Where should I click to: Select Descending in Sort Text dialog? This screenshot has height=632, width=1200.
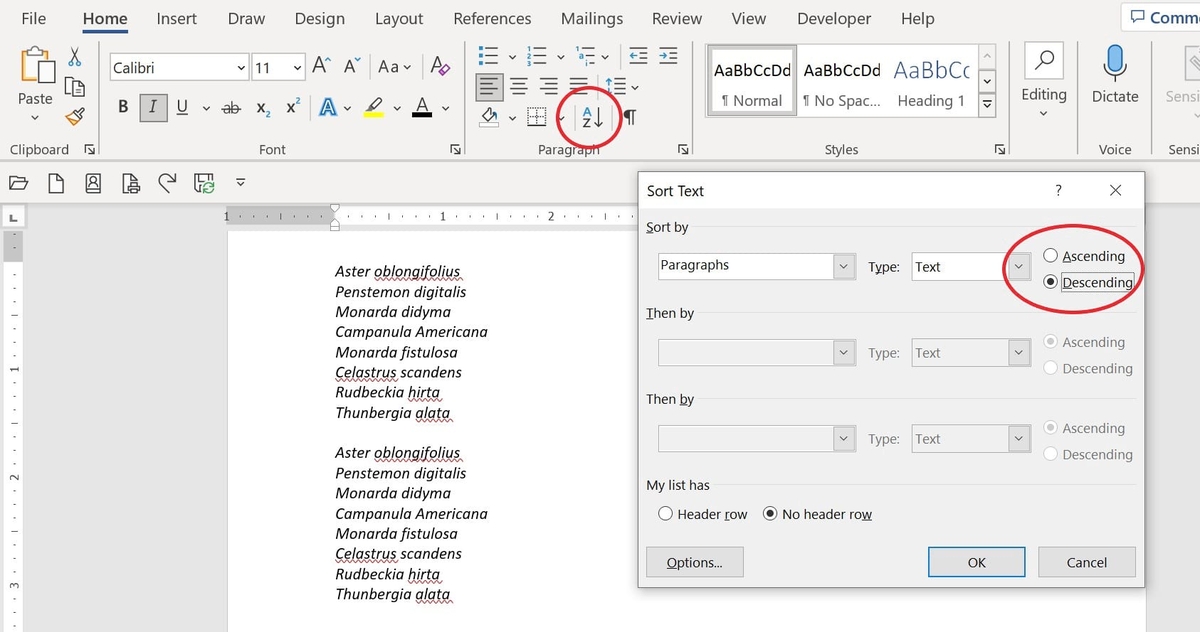tap(1051, 281)
